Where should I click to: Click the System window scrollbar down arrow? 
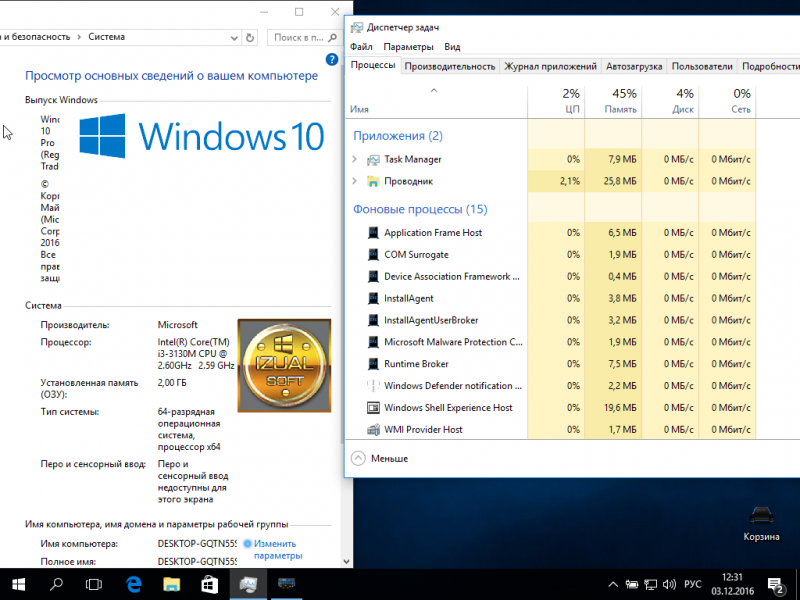pos(347,562)
